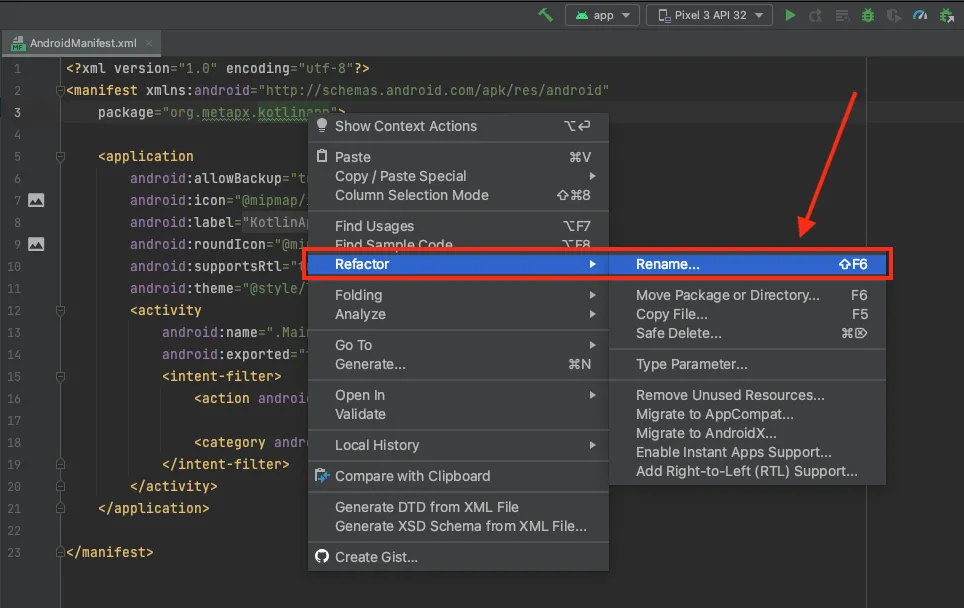The height and width of the screenshot is (608, 964).
Task: Open the Profiler gauge icon
Action: tap(920, 15)
